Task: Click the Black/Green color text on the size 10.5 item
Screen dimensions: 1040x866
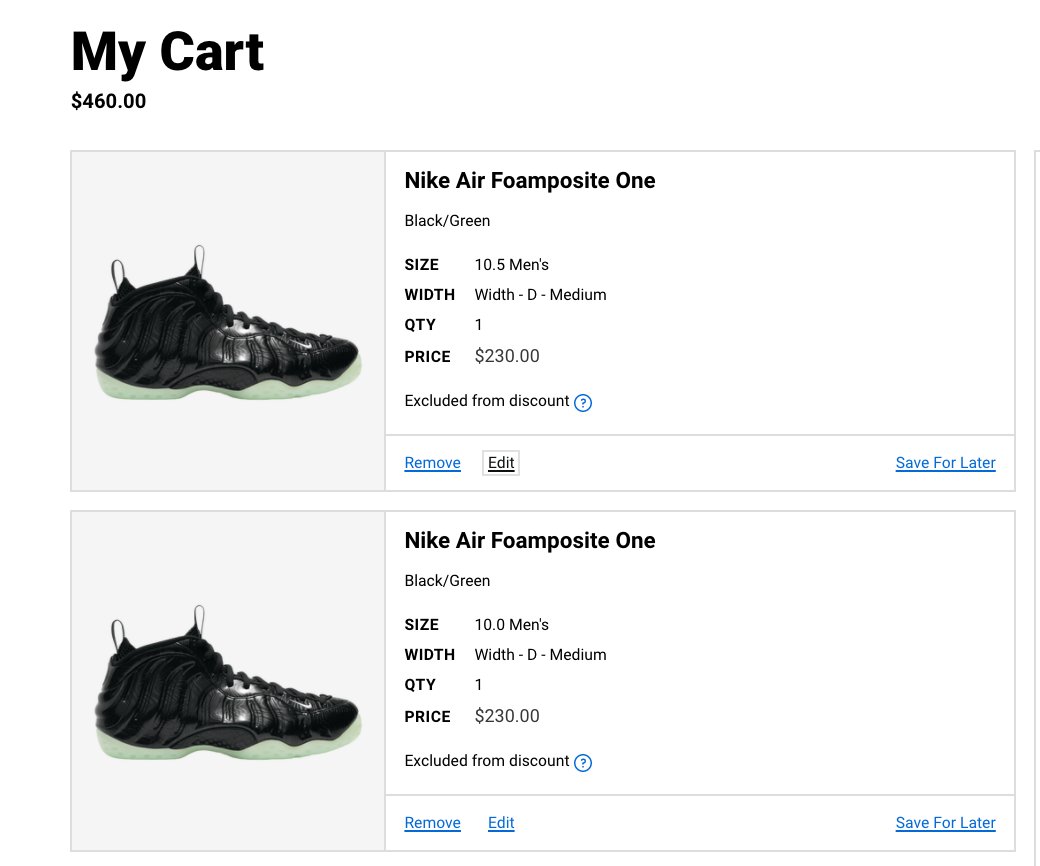Action: 447,221
